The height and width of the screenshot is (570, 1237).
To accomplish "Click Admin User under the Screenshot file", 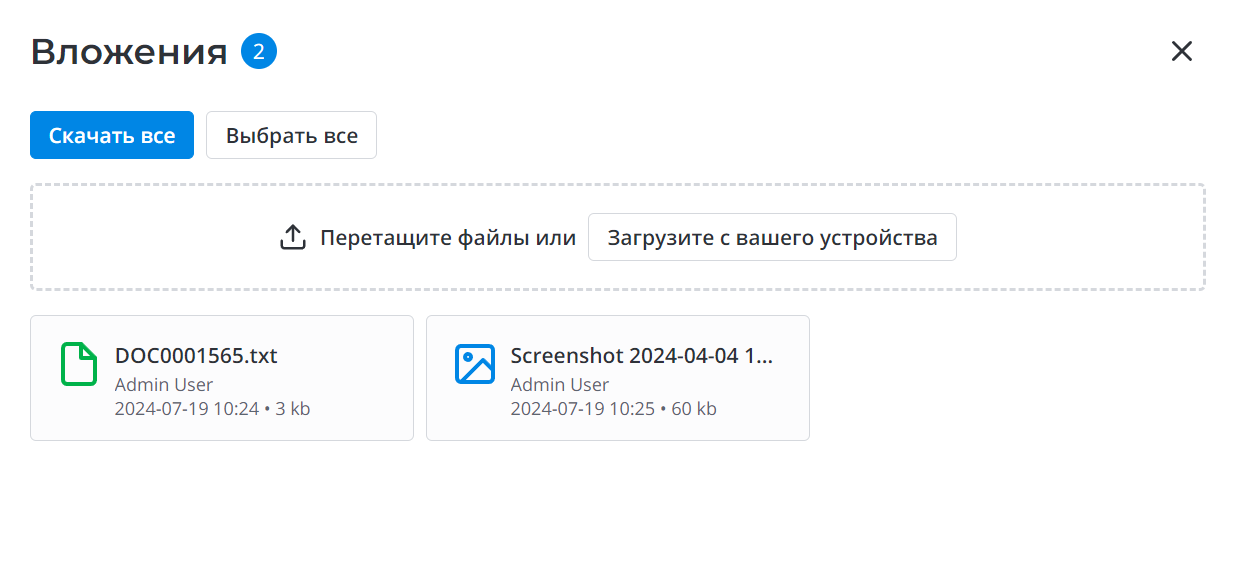I will pos(560,384).
